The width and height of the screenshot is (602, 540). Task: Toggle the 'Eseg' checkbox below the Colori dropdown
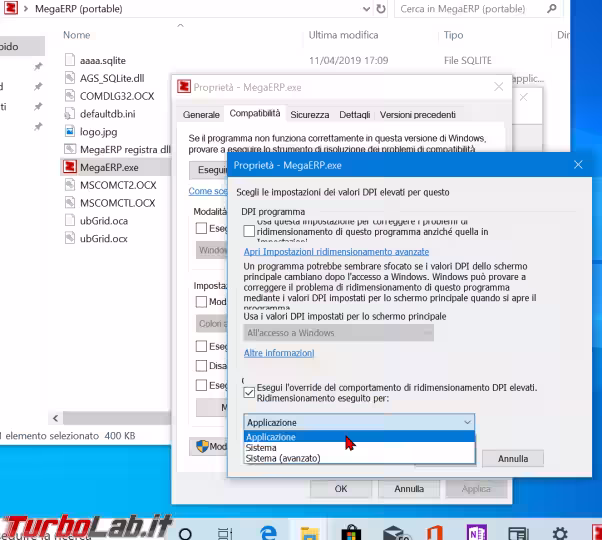[201, 346]
